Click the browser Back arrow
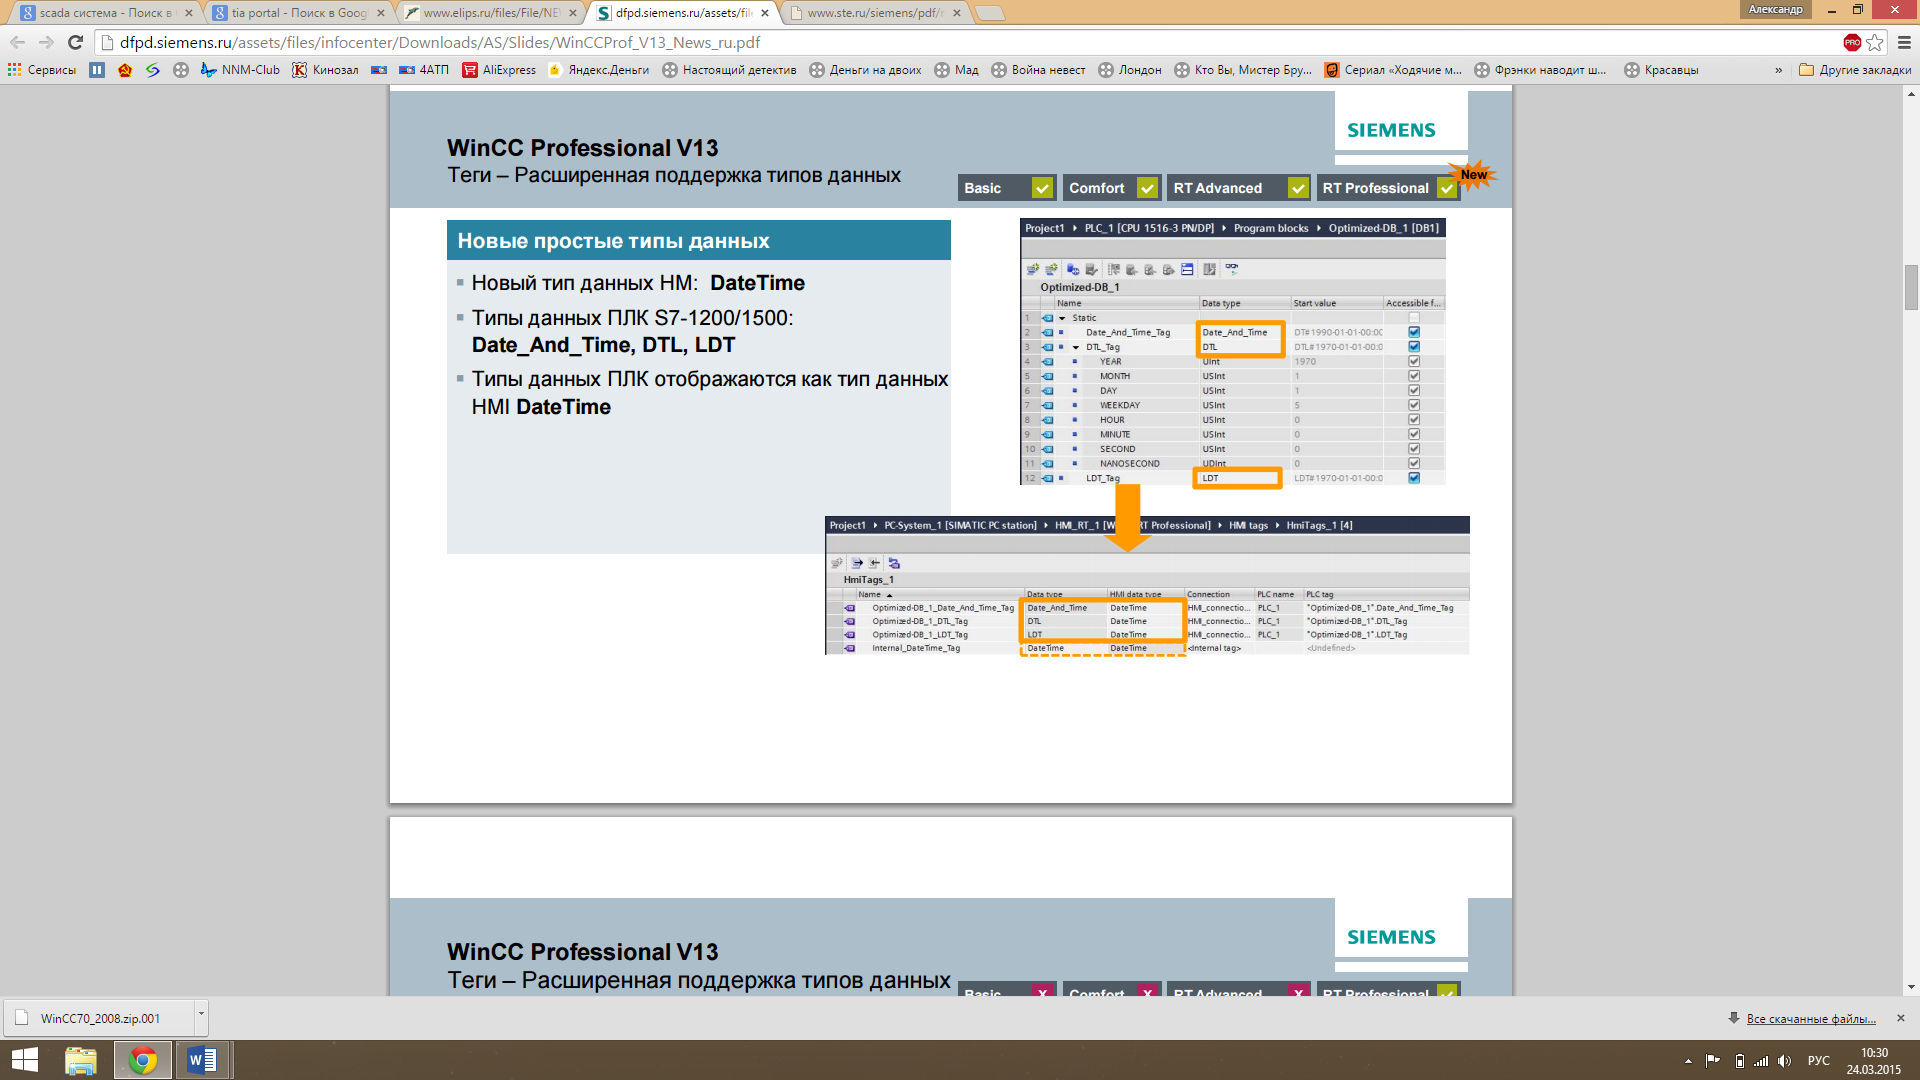Image resolution: width=1920 pixels, height=1080 pixels. 17,42
